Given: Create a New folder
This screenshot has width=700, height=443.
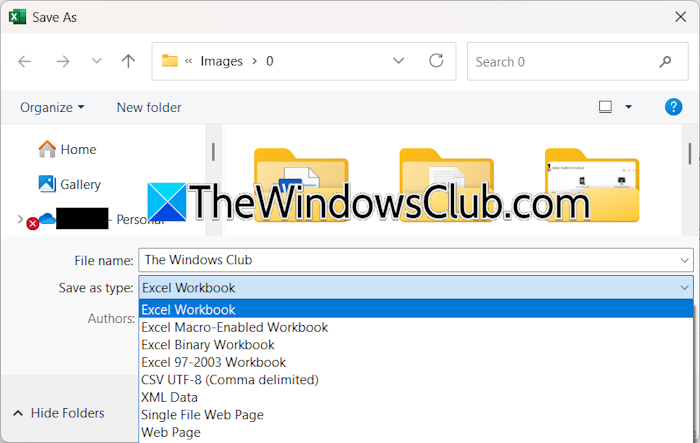Looking at the screenshot, I should 149,108.
